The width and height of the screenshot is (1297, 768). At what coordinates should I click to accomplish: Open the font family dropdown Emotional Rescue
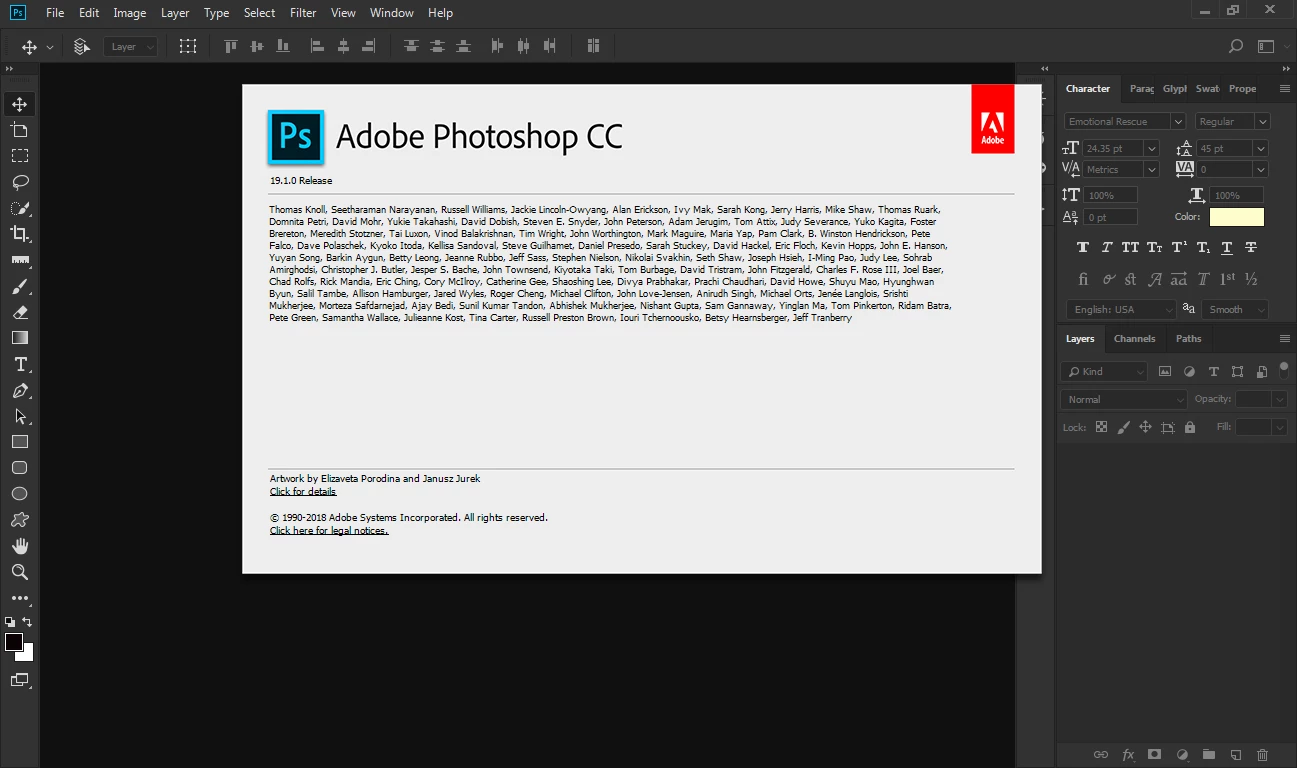(1125, 121)
